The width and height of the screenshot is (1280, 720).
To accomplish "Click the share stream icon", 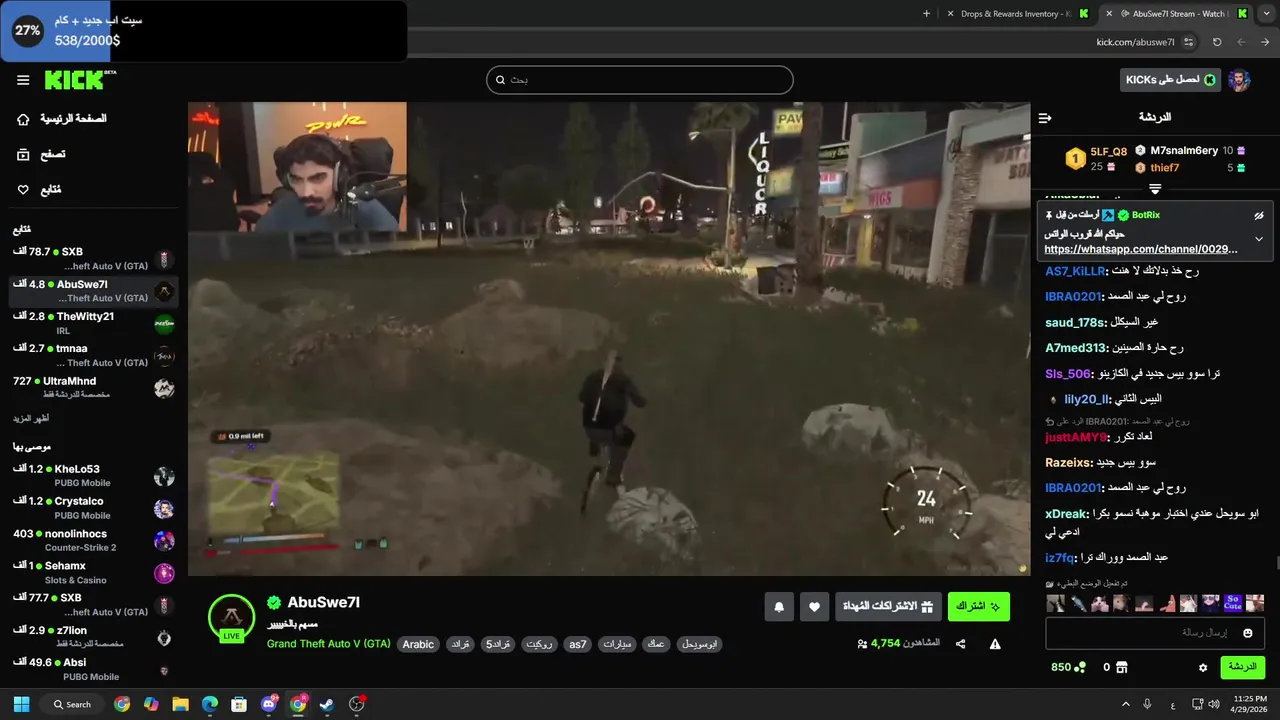I will click(x=961, y=644).
